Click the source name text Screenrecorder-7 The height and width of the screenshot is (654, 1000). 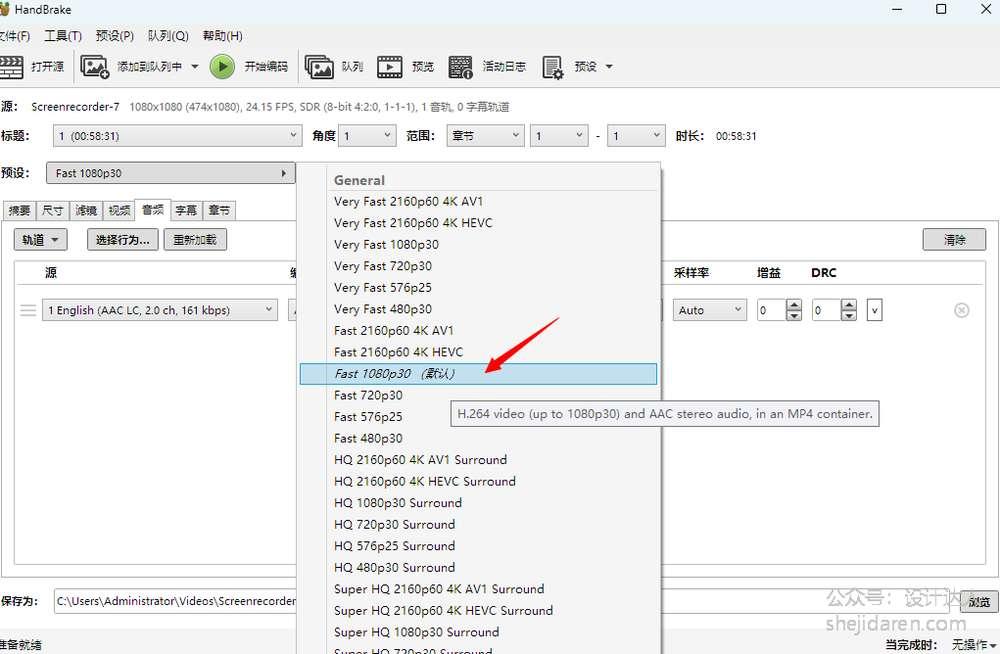(75, 107)
